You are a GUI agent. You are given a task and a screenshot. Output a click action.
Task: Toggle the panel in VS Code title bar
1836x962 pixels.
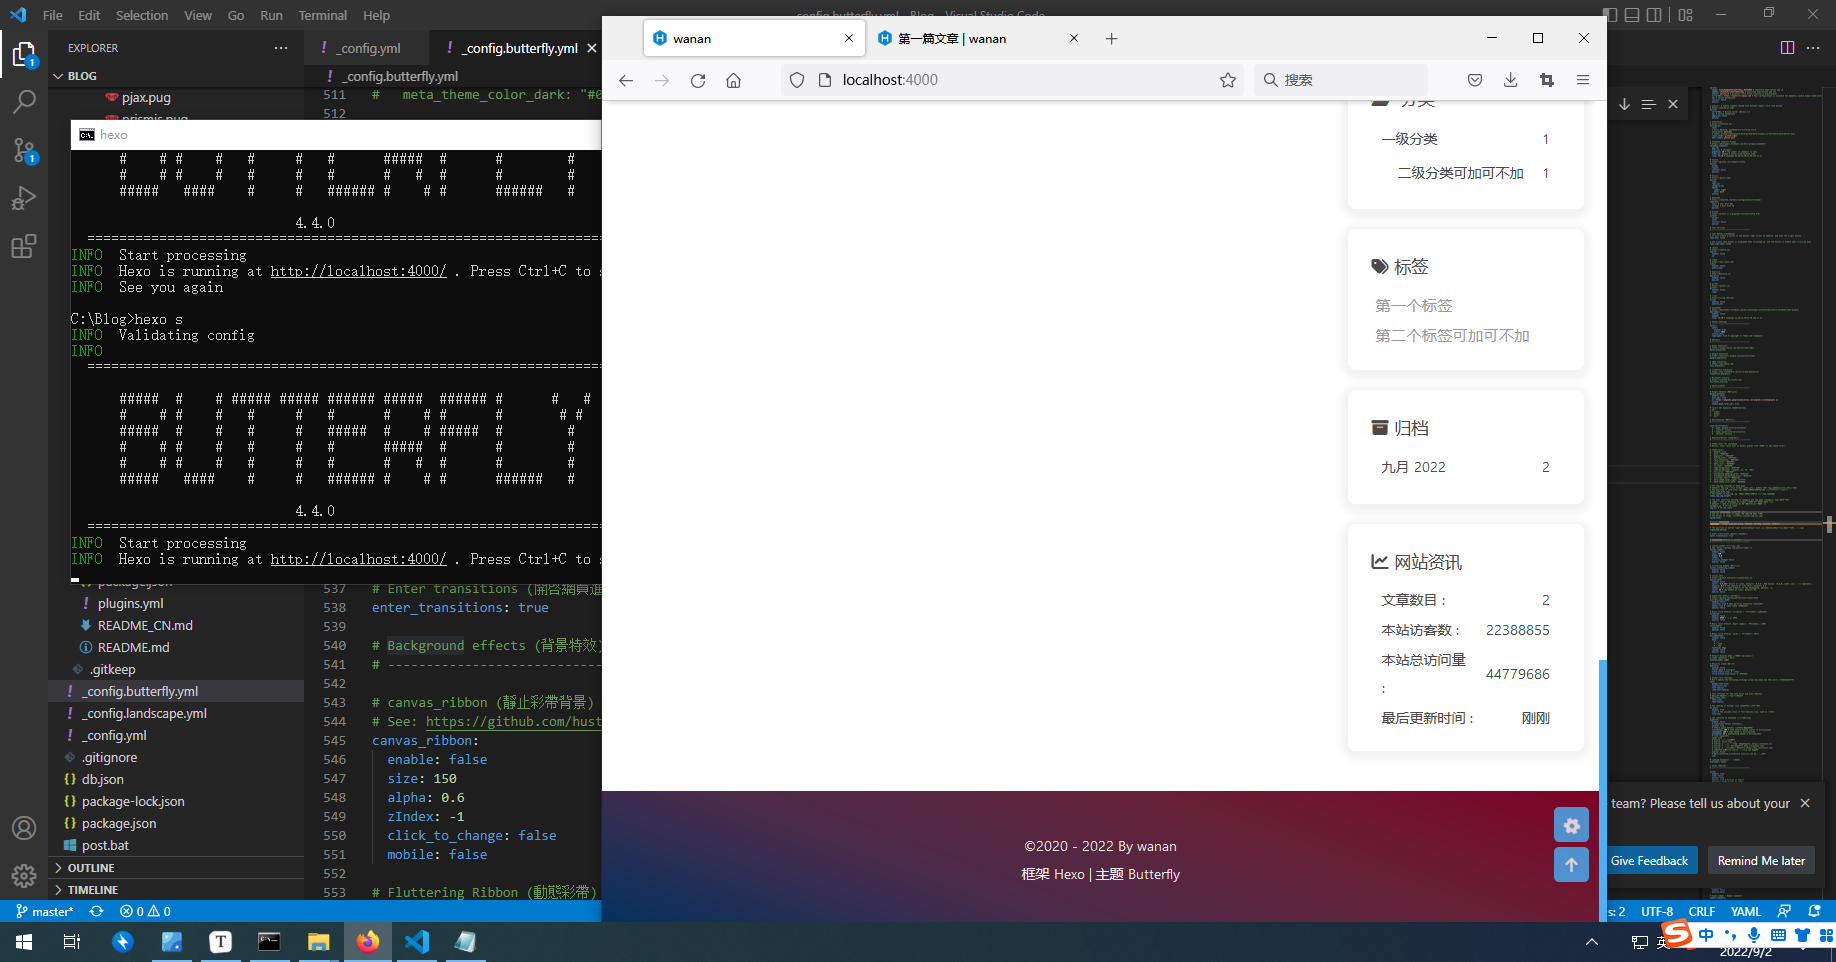click(1632, 15)
